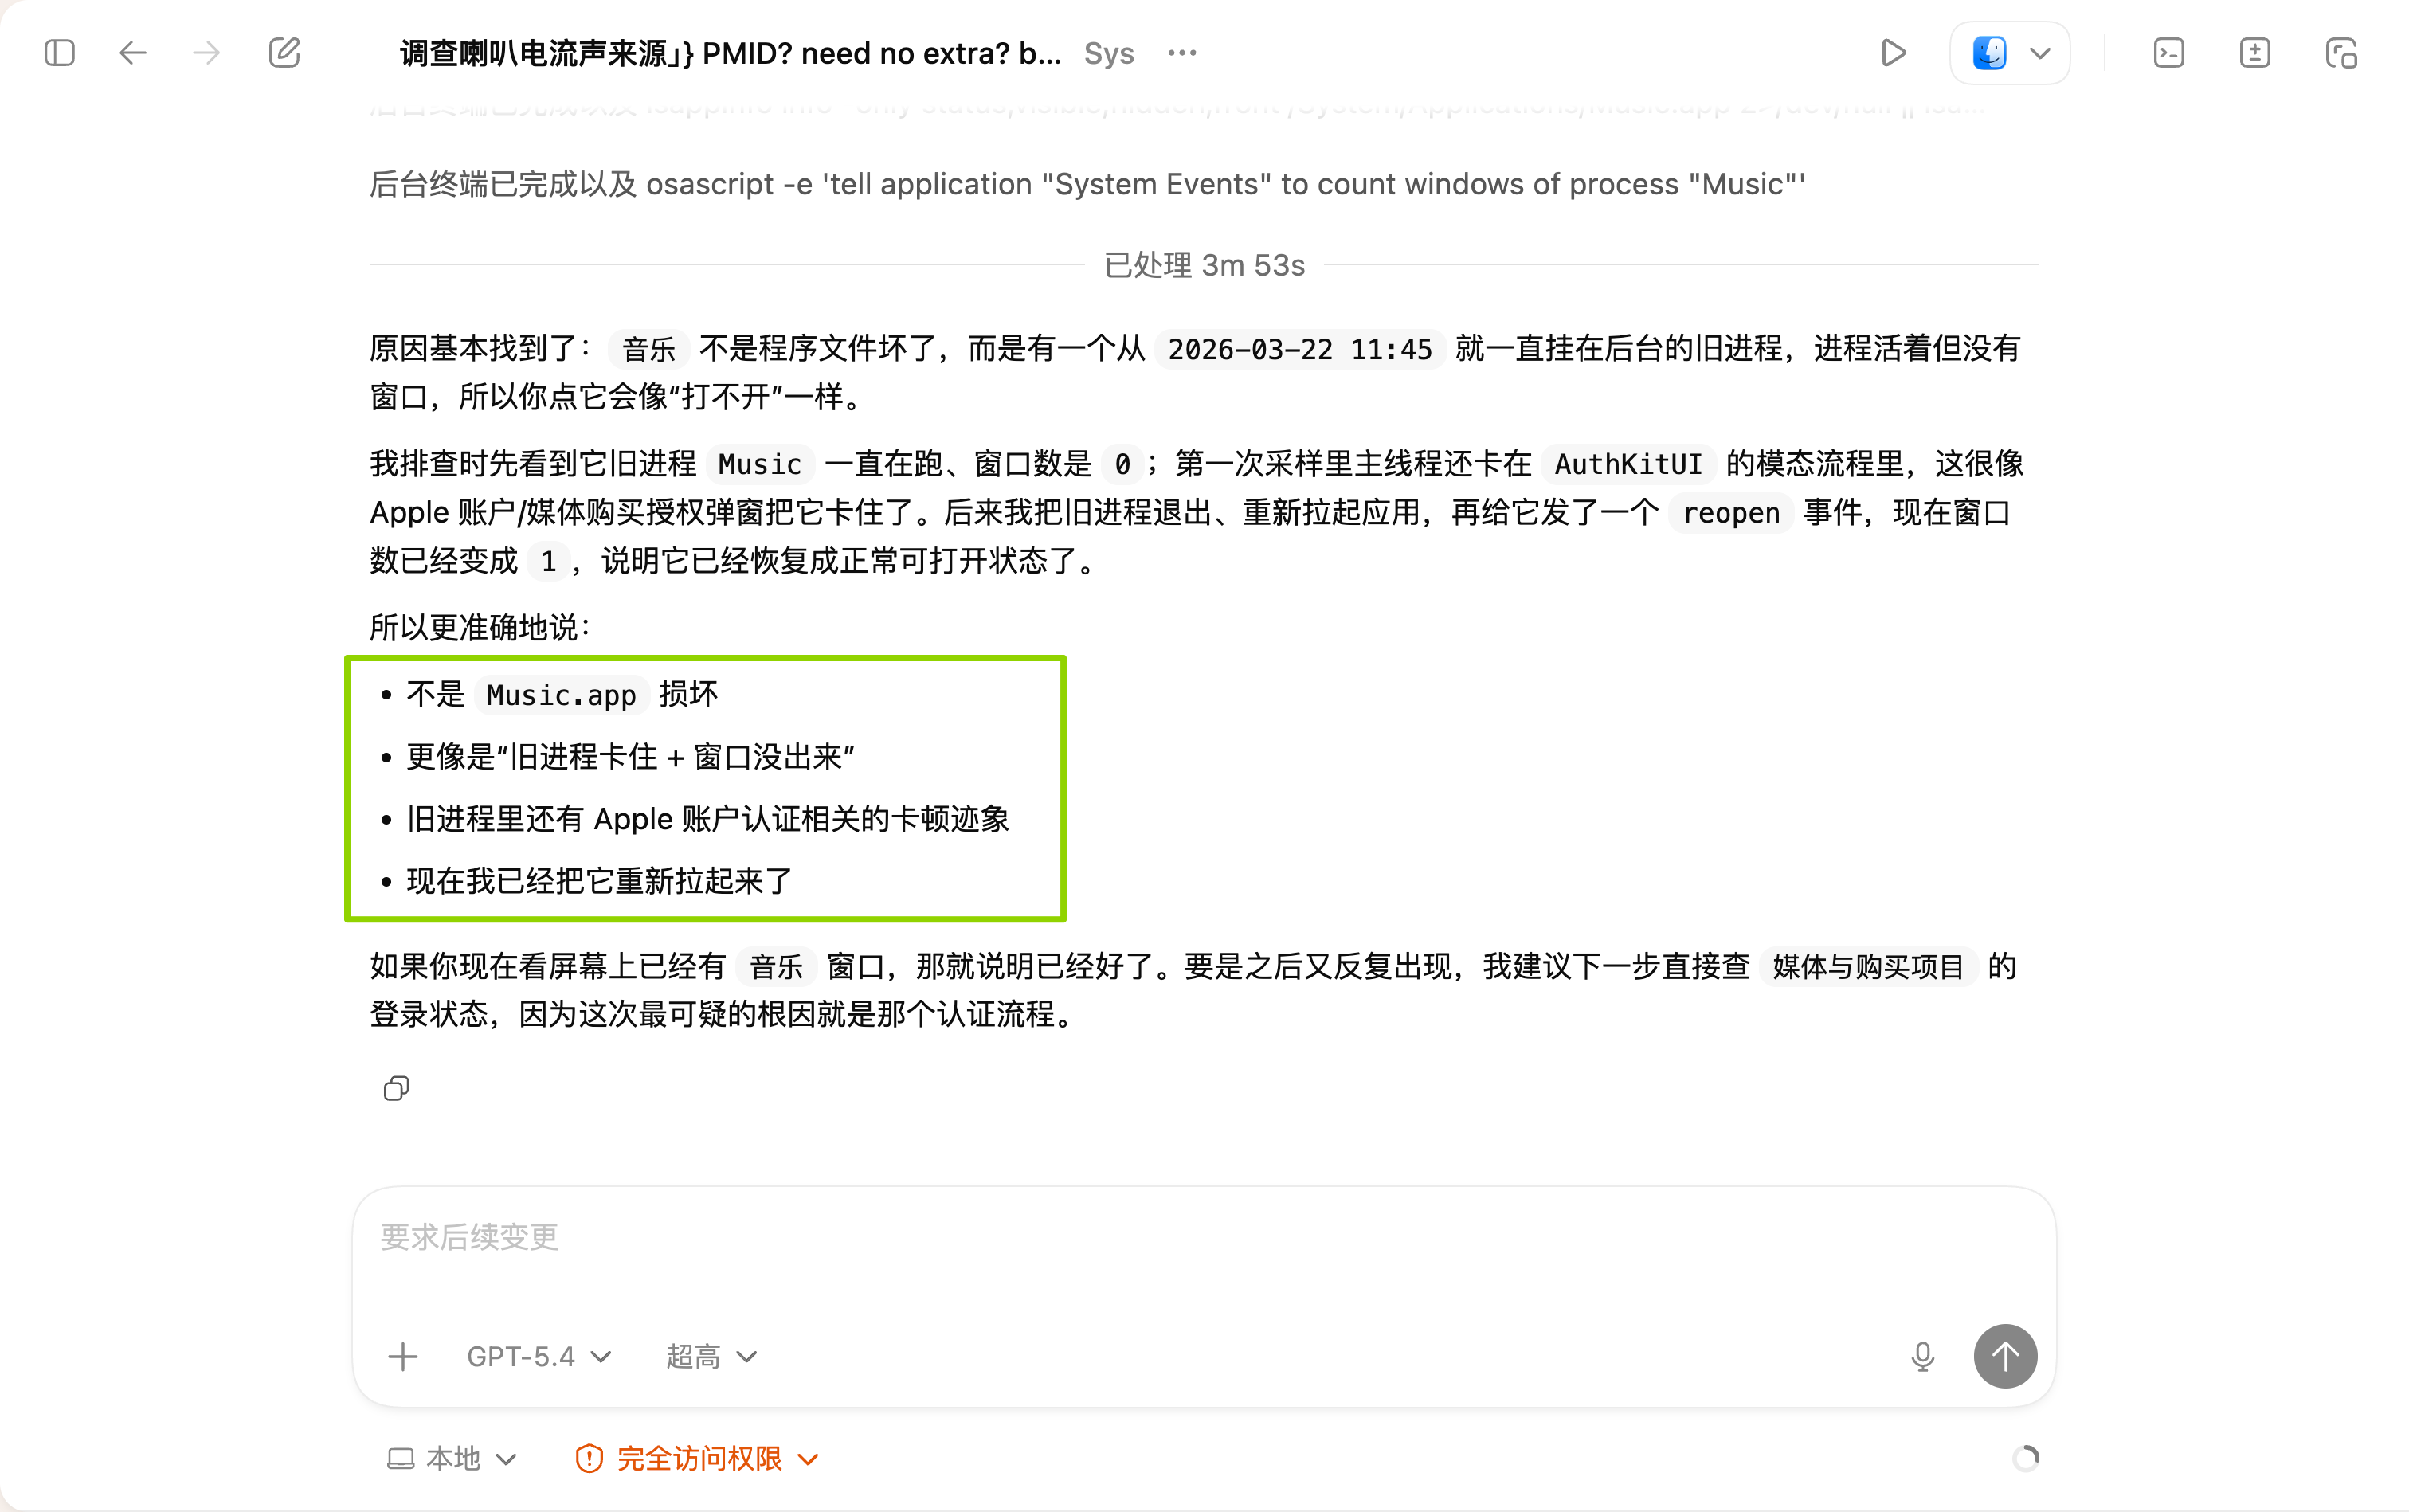Change the 完全访问权限 permission setting
The height and width of the screenshot is (1512, 2409).
tap(698, 1459)
